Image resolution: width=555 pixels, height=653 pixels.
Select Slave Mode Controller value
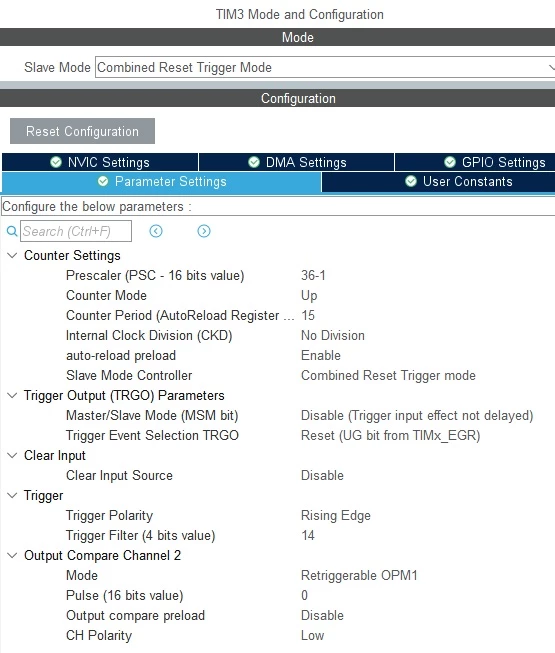[388, 375]
